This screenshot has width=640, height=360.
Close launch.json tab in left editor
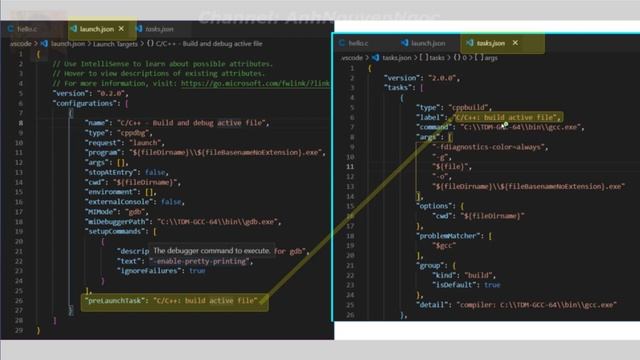pyautogui.click(x=121, y=29)
